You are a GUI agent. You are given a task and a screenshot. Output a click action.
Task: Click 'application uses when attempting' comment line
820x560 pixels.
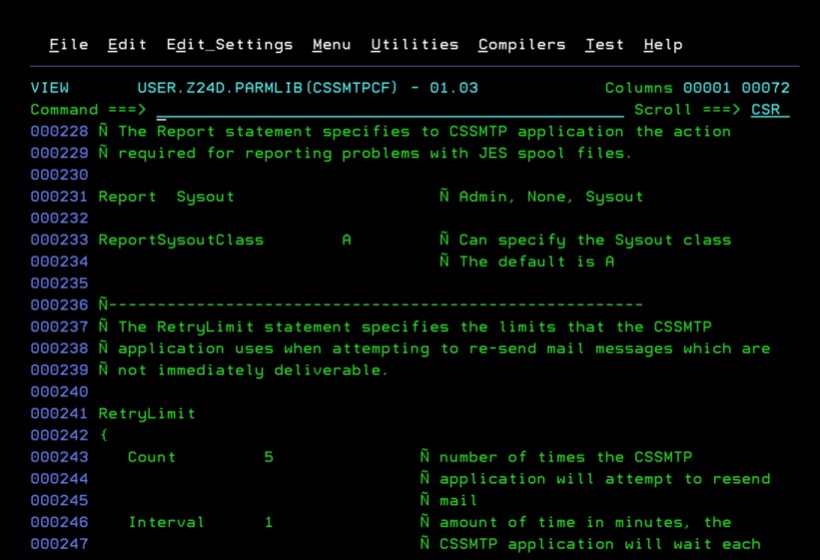point(434,349)
